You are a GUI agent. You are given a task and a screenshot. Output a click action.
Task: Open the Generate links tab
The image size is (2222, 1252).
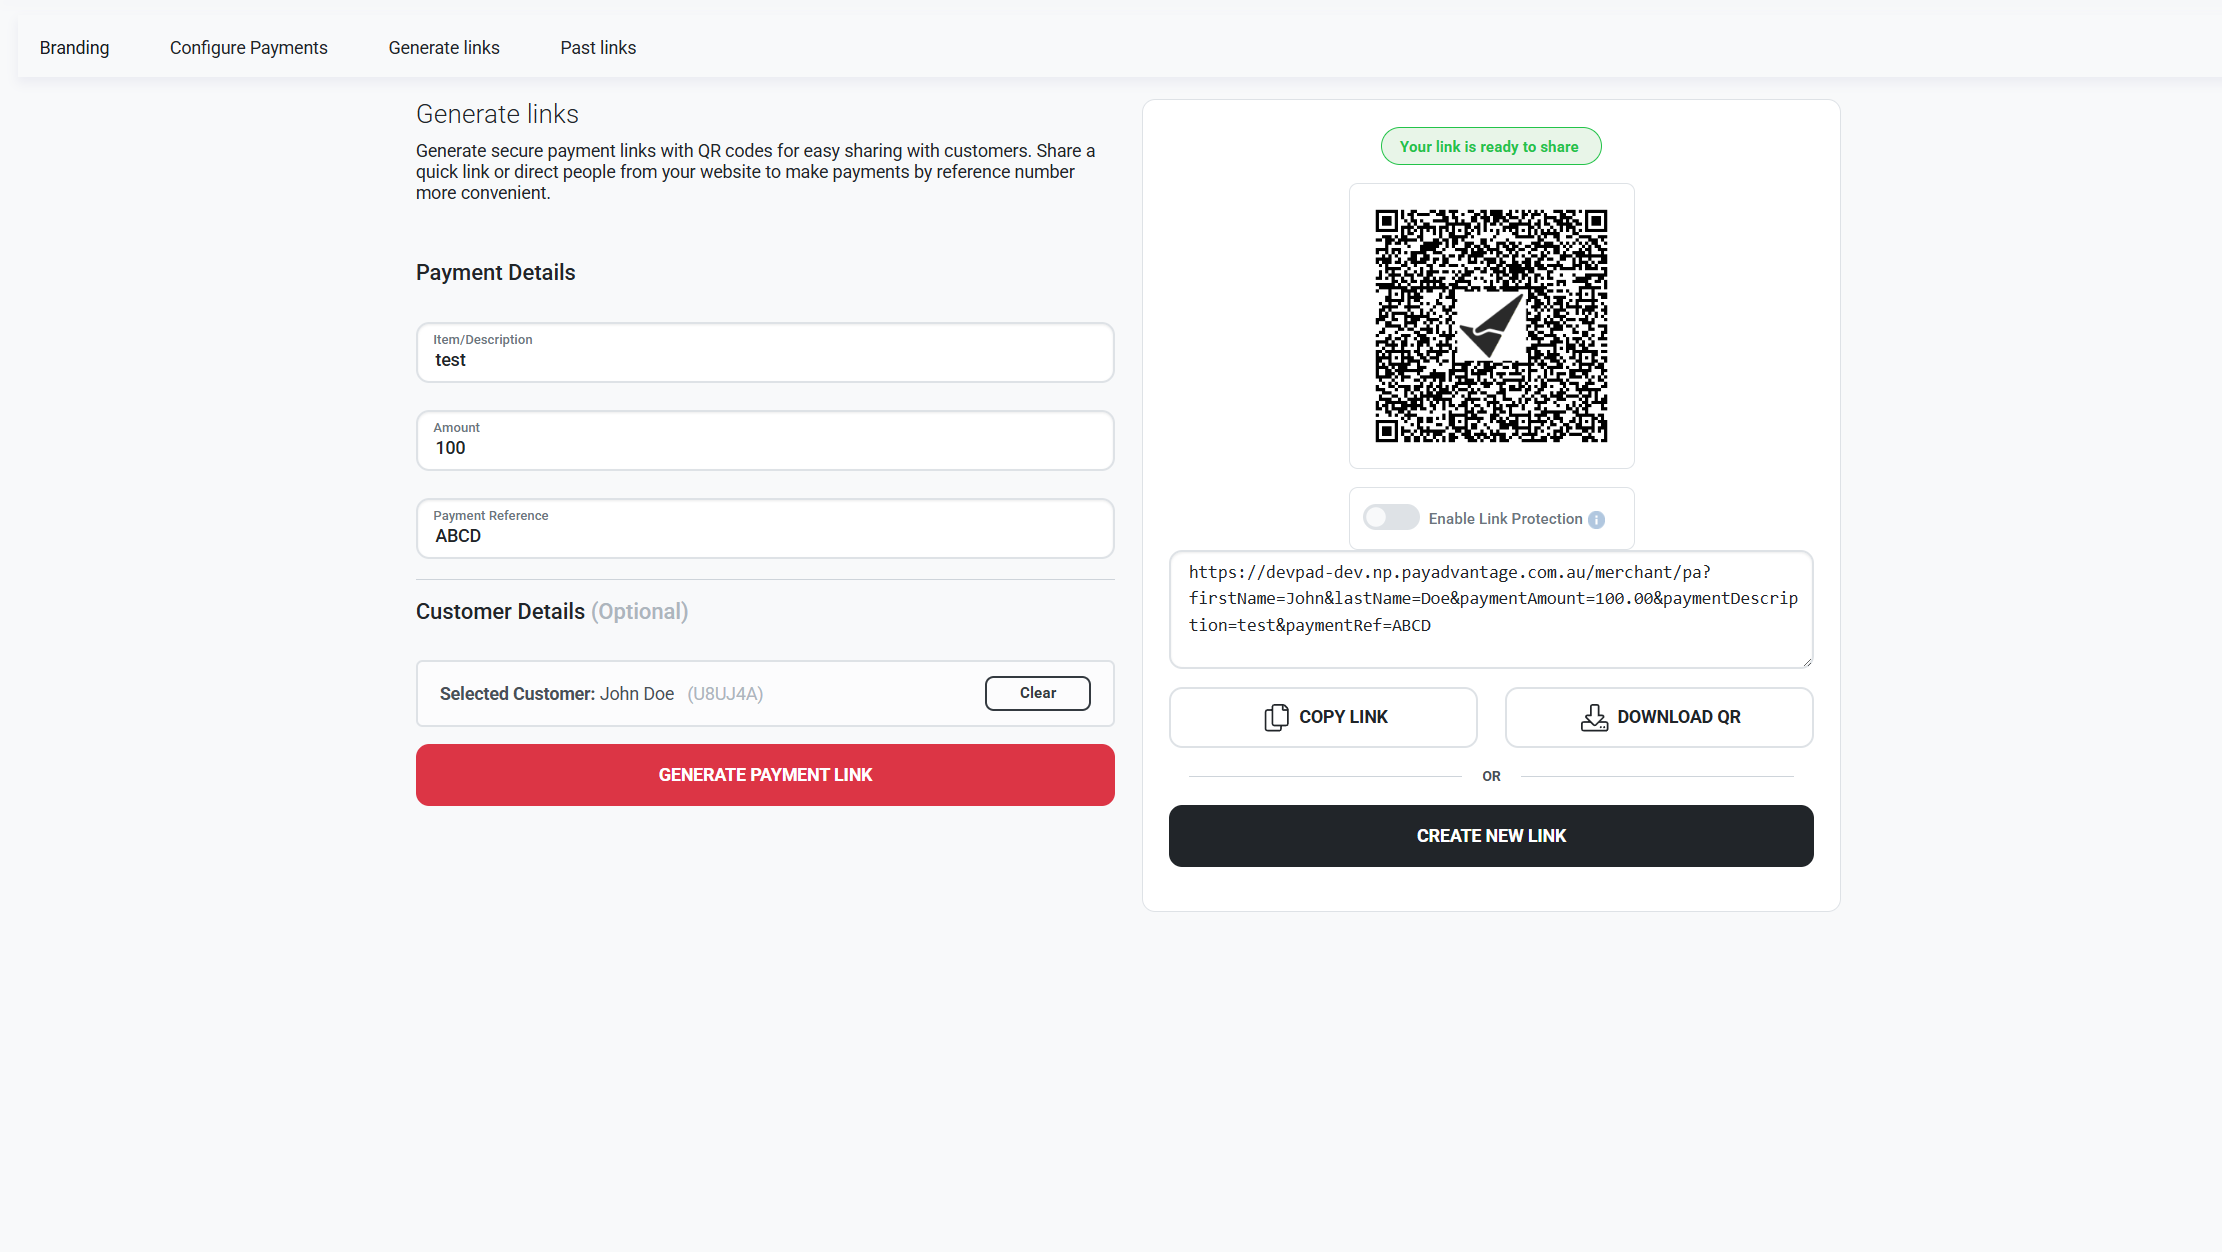point(444,48)
